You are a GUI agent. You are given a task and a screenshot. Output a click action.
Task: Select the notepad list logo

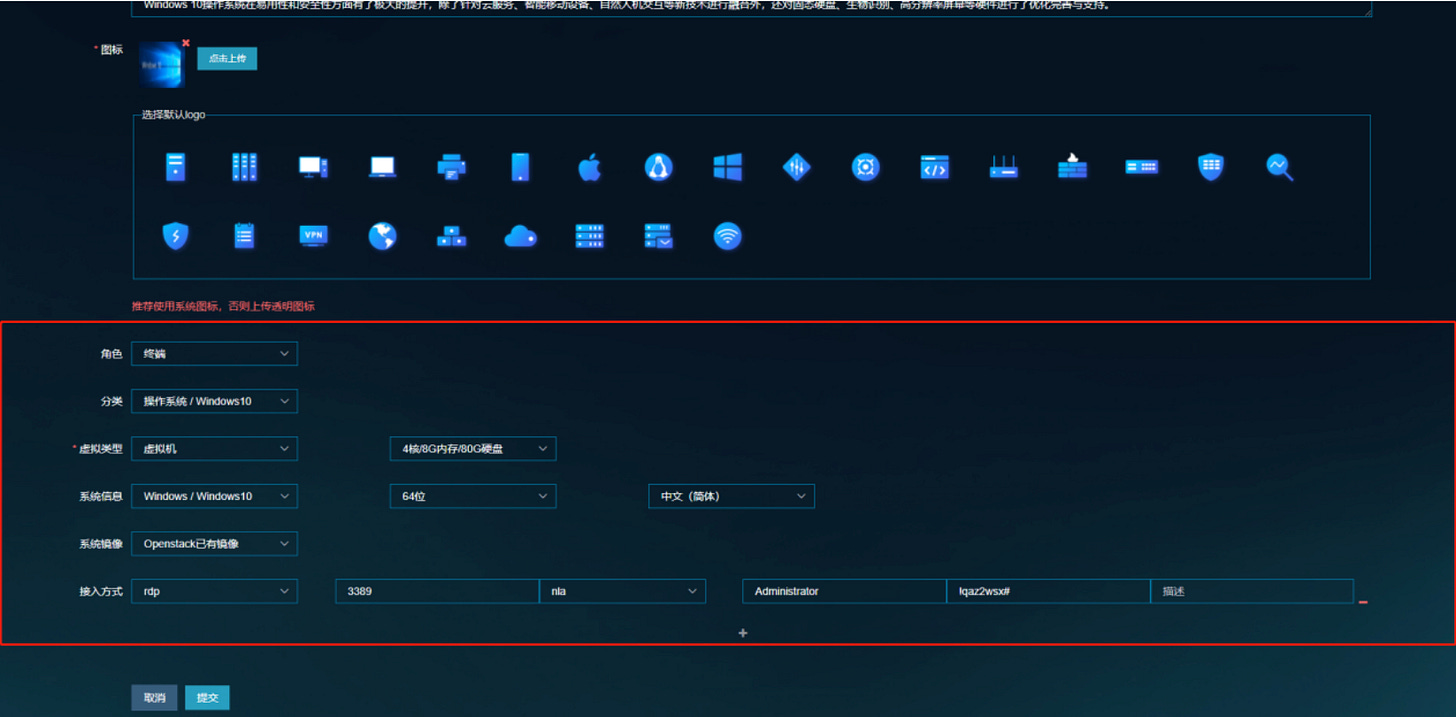[x=244, y=236]
